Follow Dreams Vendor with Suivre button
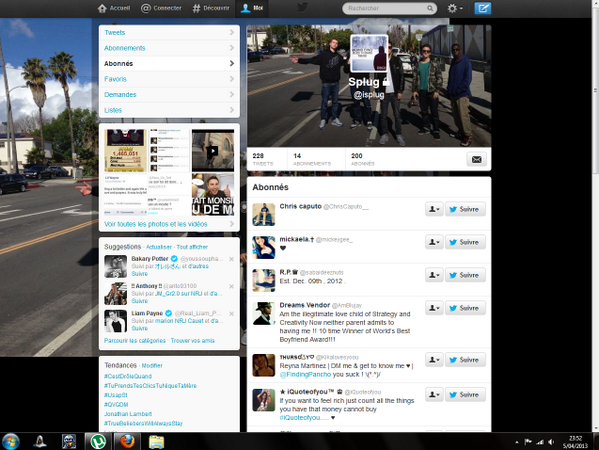Image resolution: width=599 pixels, height=450 pixels. tap(465, 308)
